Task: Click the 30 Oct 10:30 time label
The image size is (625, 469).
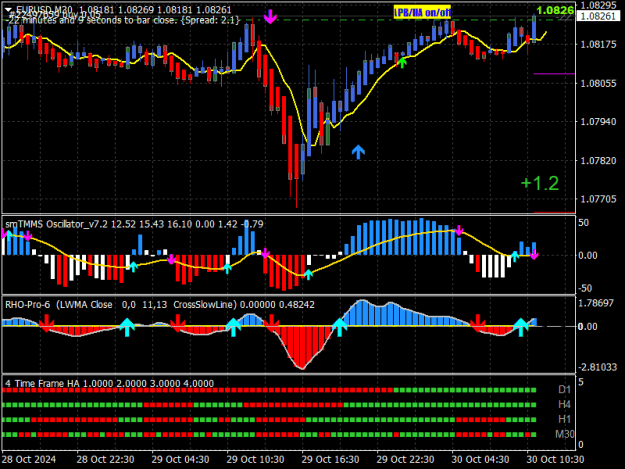Action: [555, 459]
